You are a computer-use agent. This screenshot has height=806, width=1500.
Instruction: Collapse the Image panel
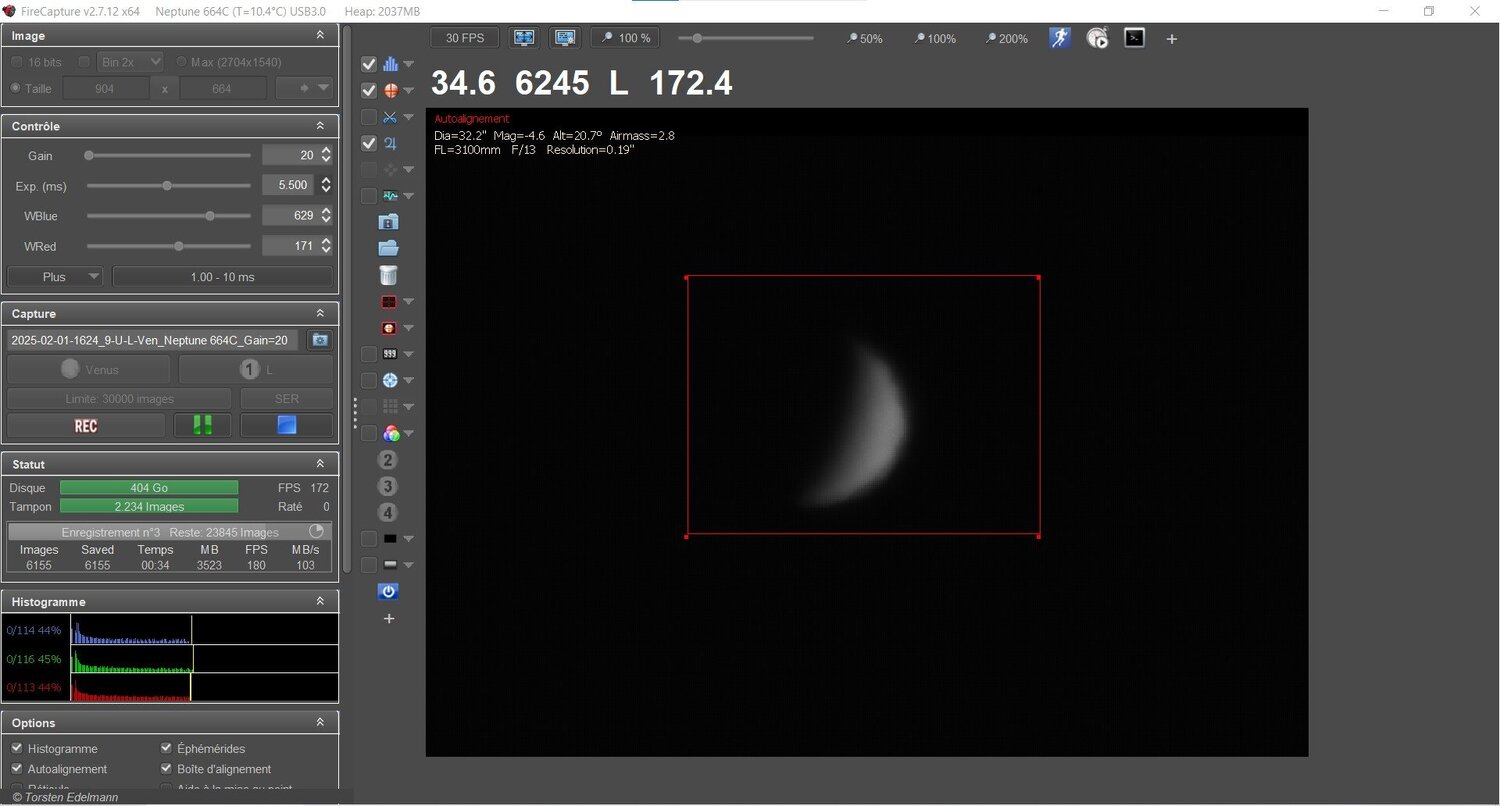point(320,35)
